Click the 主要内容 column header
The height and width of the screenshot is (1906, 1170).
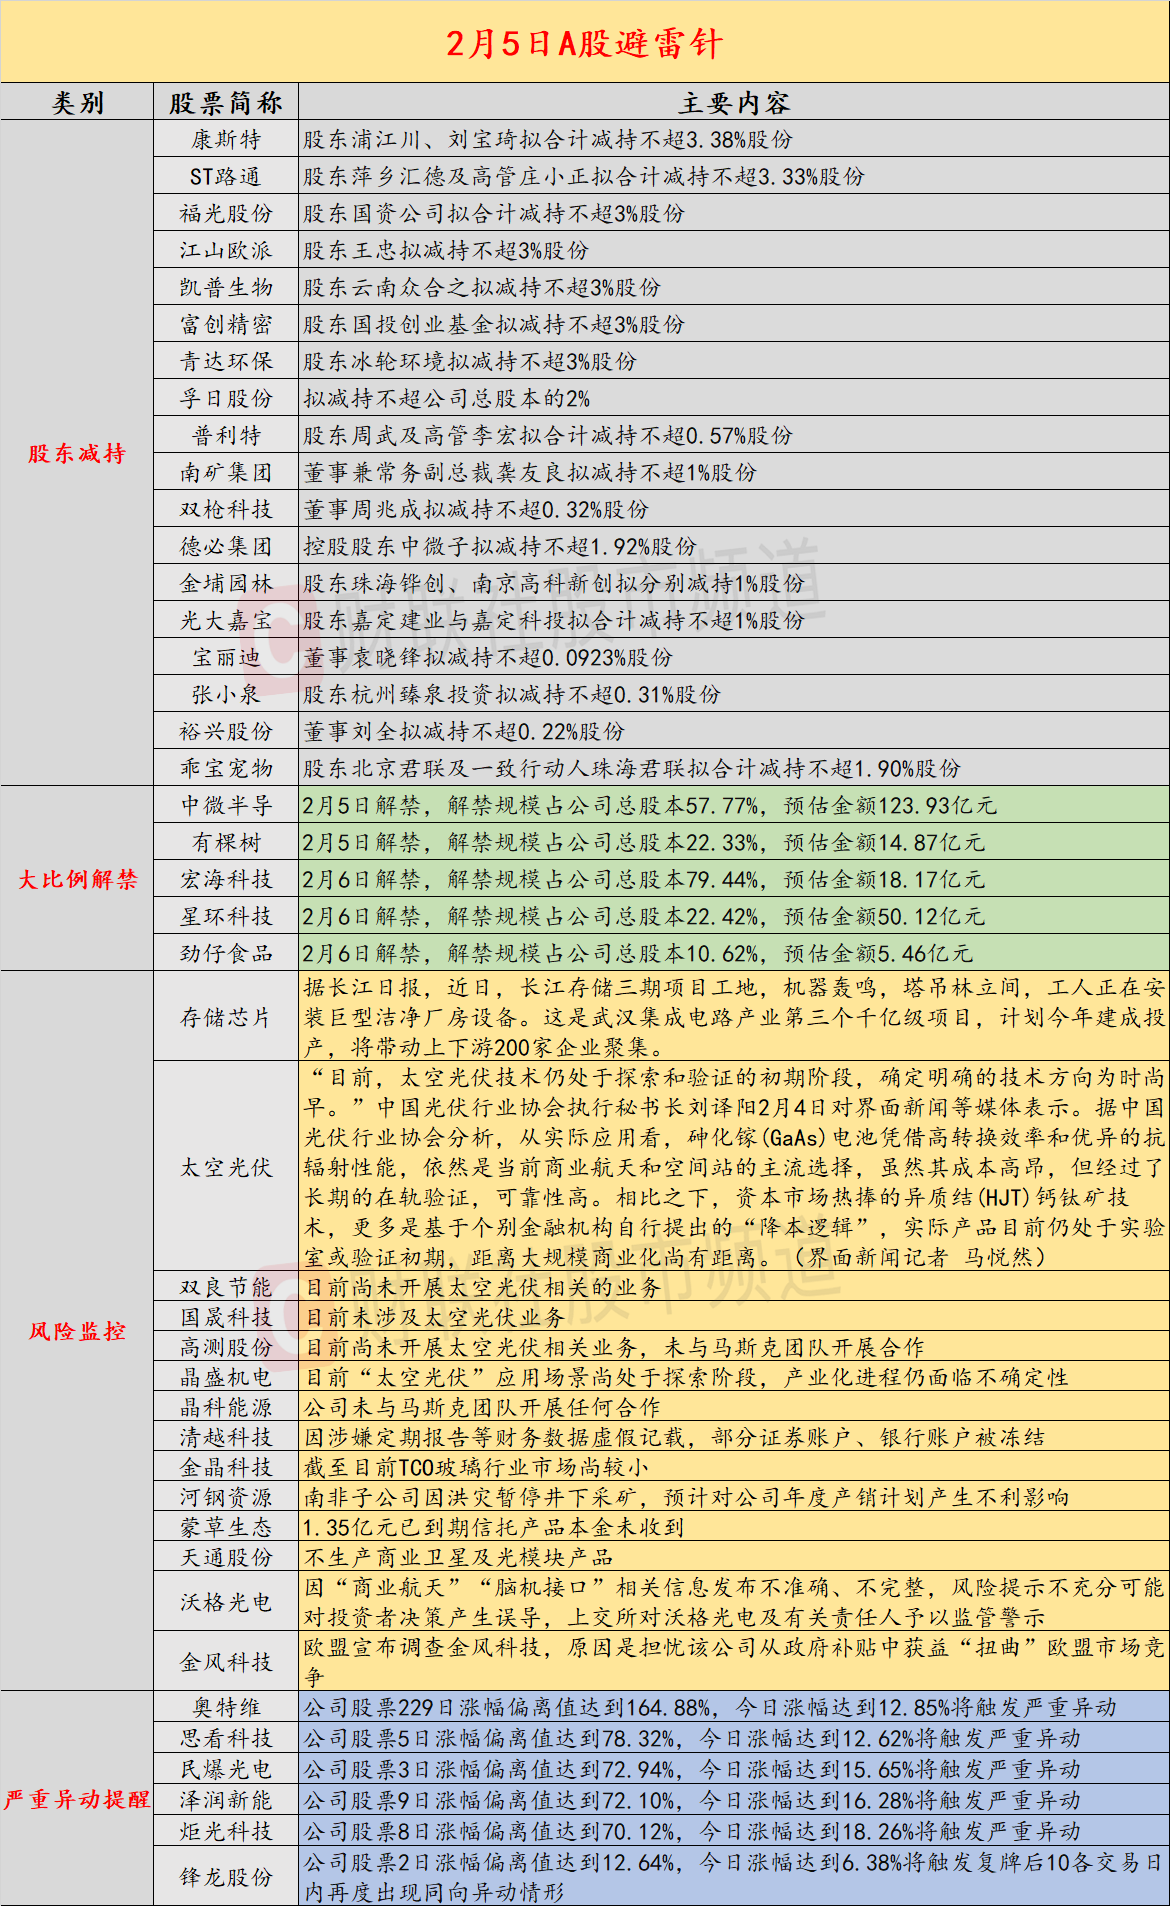point(733,103)
